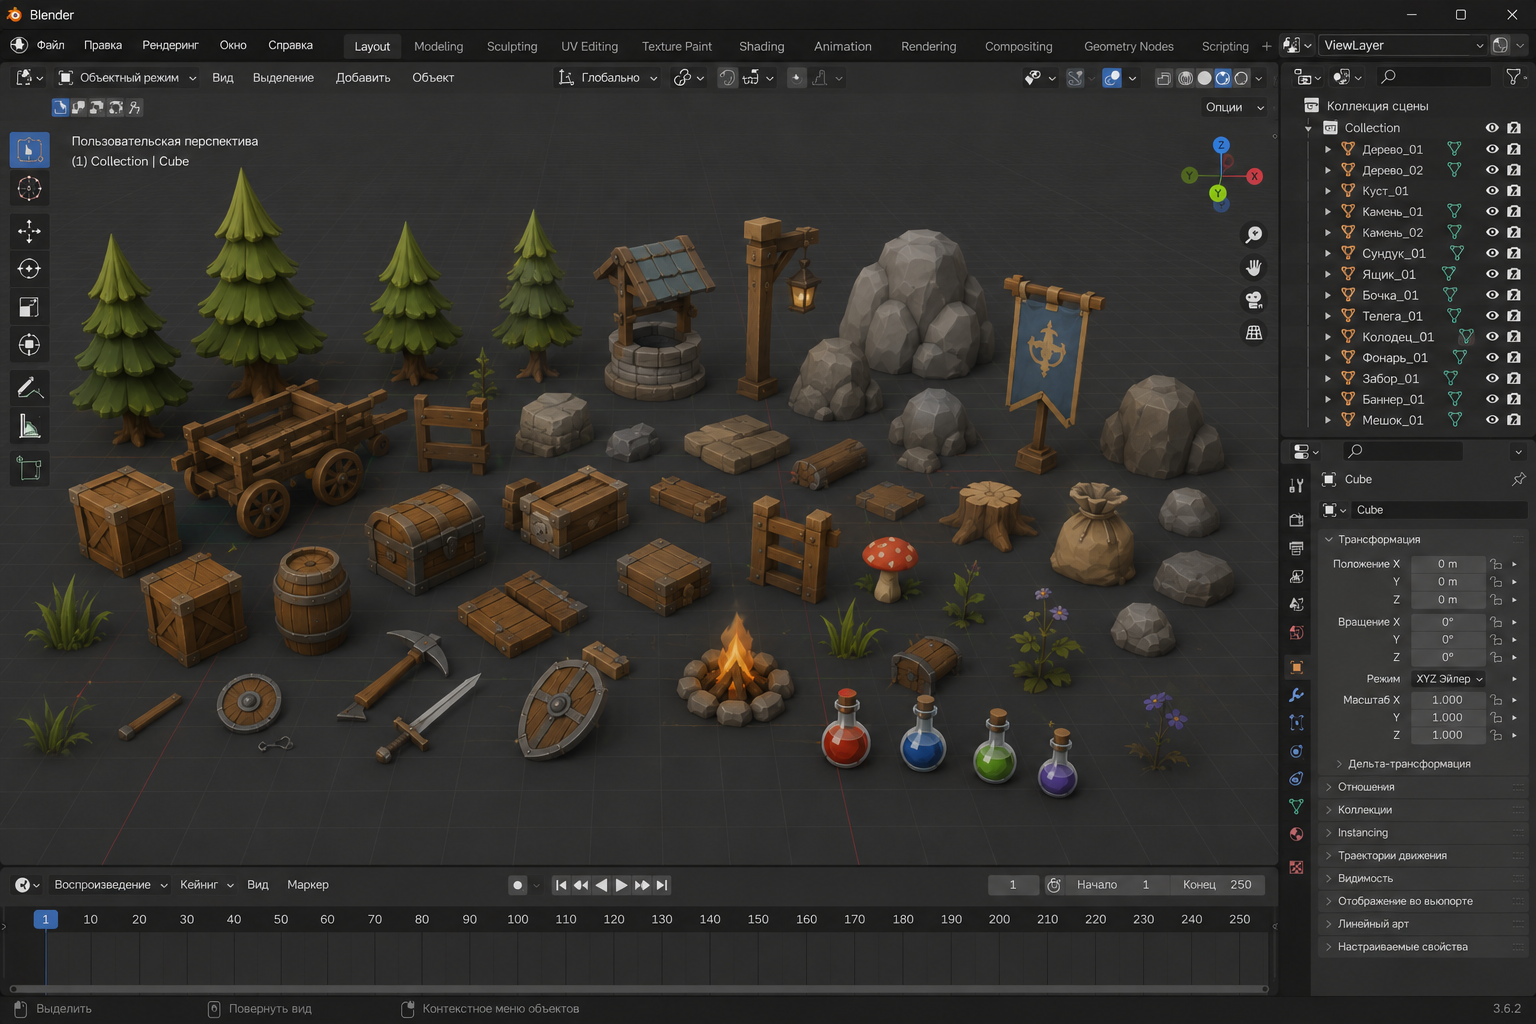This screenshot has width=1536, height=1024.
Task: Switch perspective/orthographic grid icon
Action: [1253, 333]
